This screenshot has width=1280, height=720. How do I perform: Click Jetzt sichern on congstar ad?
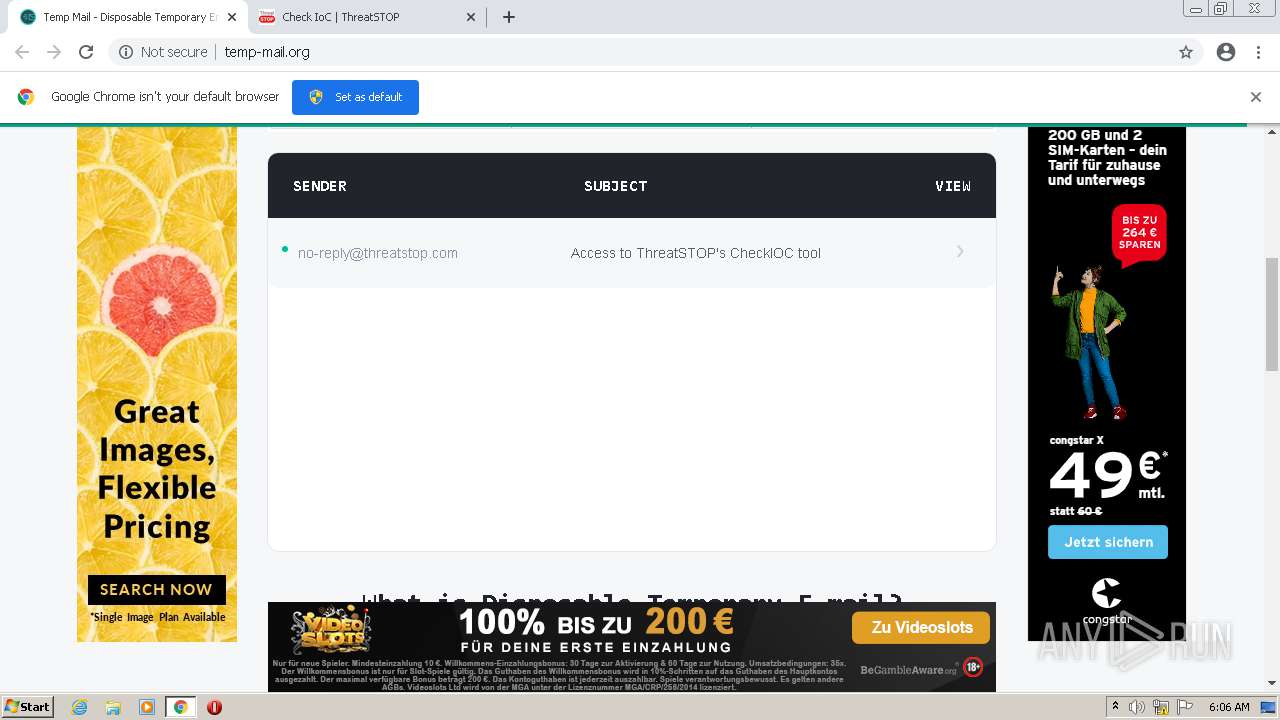point(1108,542)
